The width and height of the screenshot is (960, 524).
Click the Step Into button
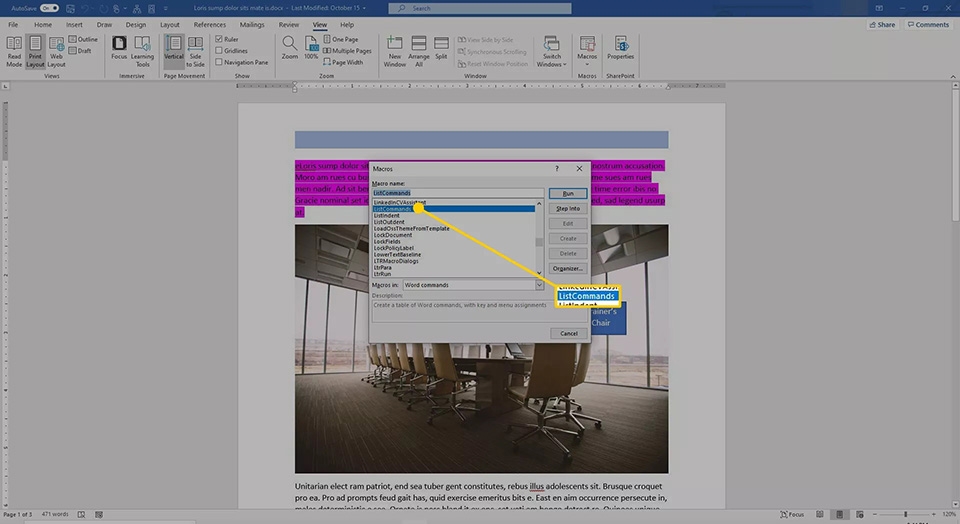click(x=568, y=209)
